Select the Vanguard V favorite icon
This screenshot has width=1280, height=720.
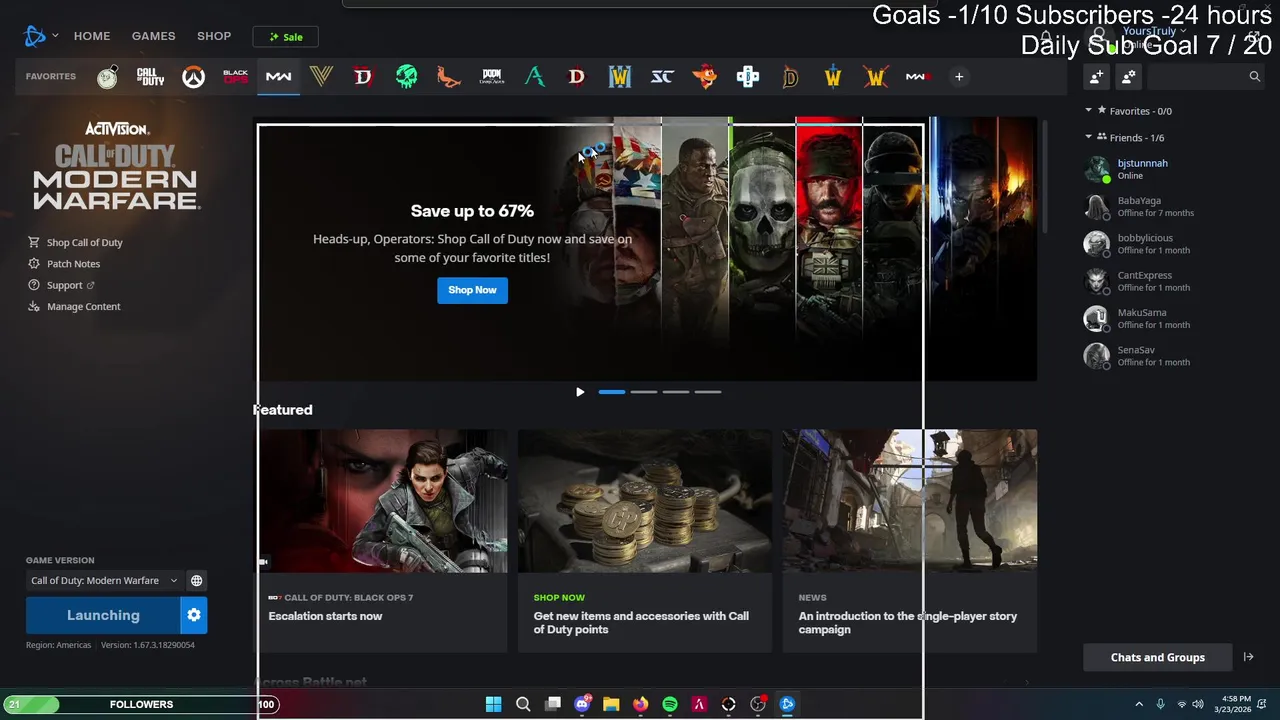[321, 77]
